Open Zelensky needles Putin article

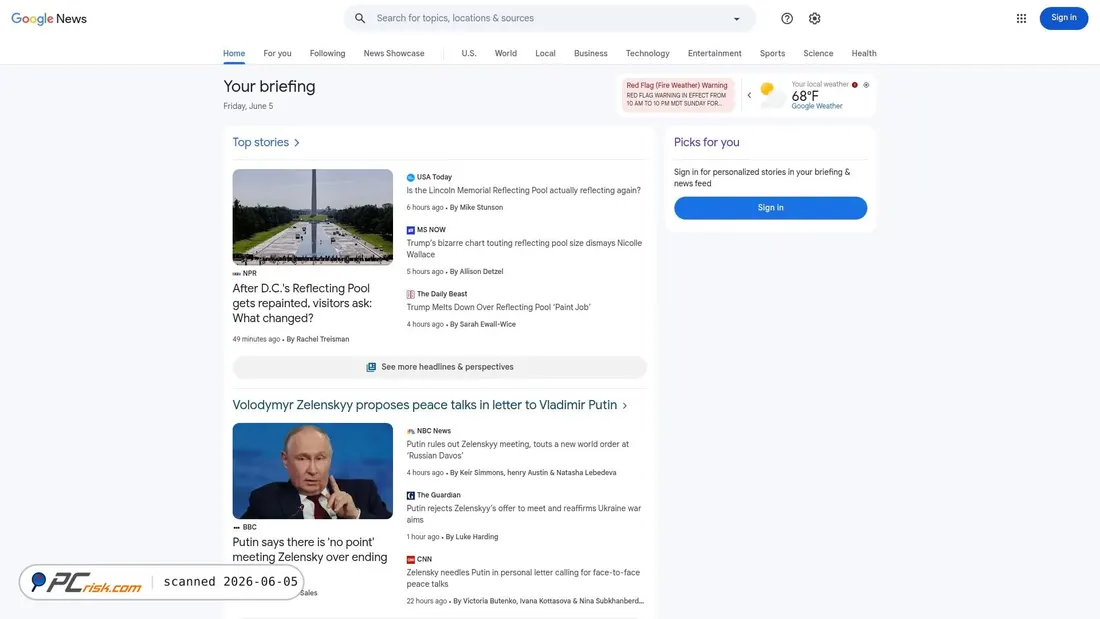pyautogui.click(x=523, y=578)
